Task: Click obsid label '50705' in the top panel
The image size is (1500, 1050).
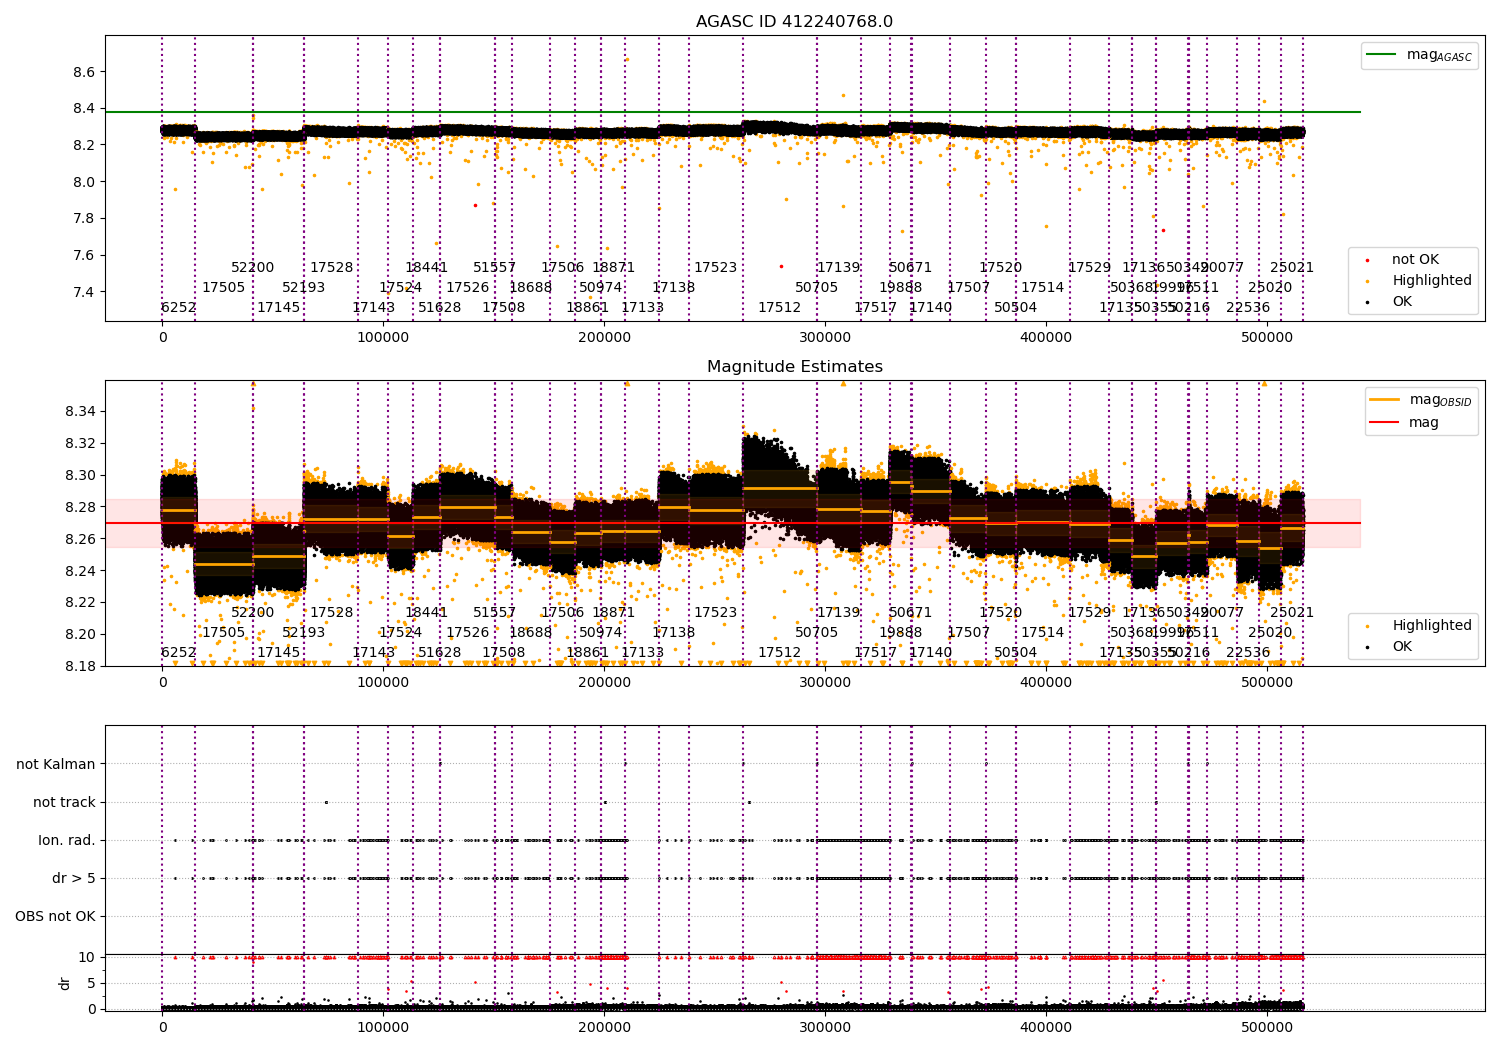Action: click(x=817, y=287)
